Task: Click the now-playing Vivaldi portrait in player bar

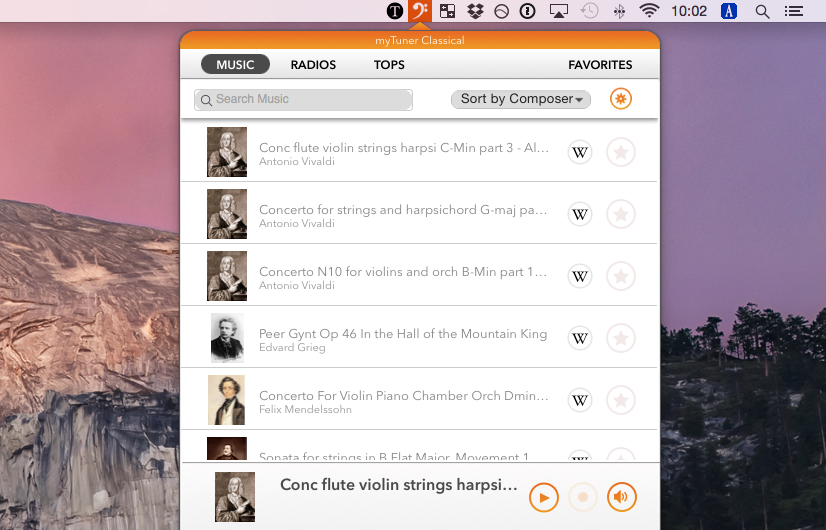Action: click(235, 497)
